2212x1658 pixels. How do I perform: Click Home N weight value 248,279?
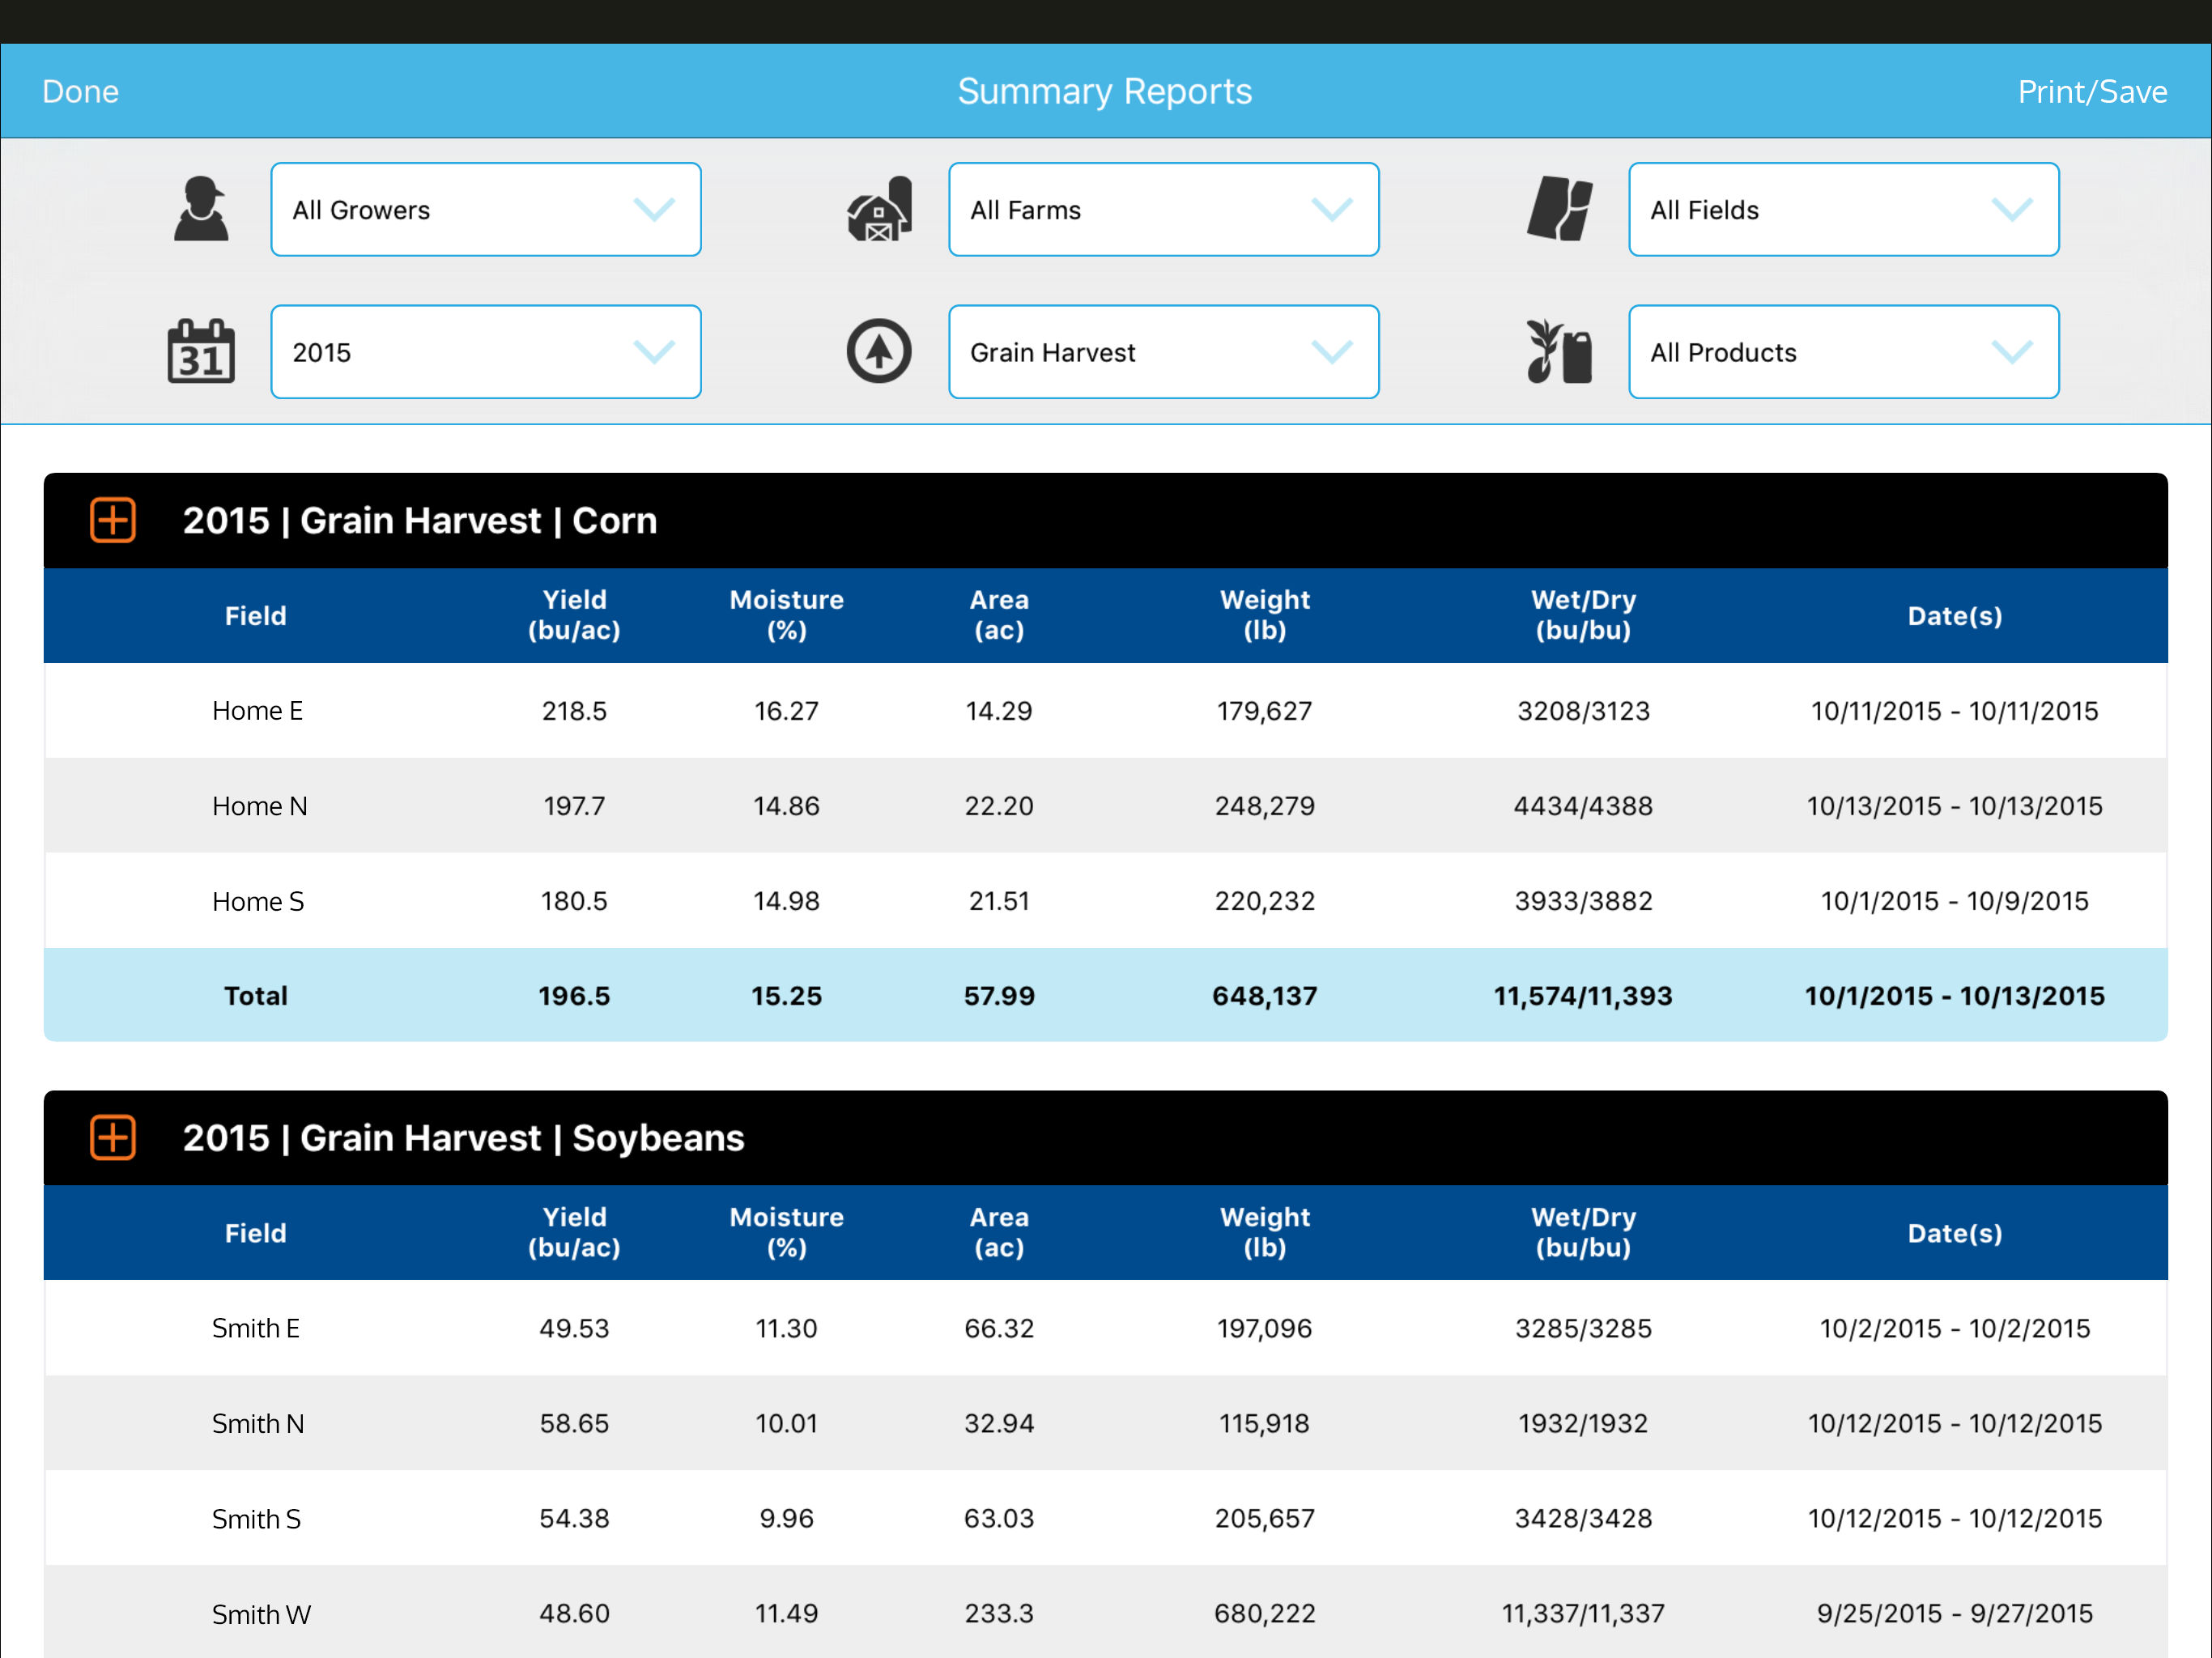pos(1264,805)
